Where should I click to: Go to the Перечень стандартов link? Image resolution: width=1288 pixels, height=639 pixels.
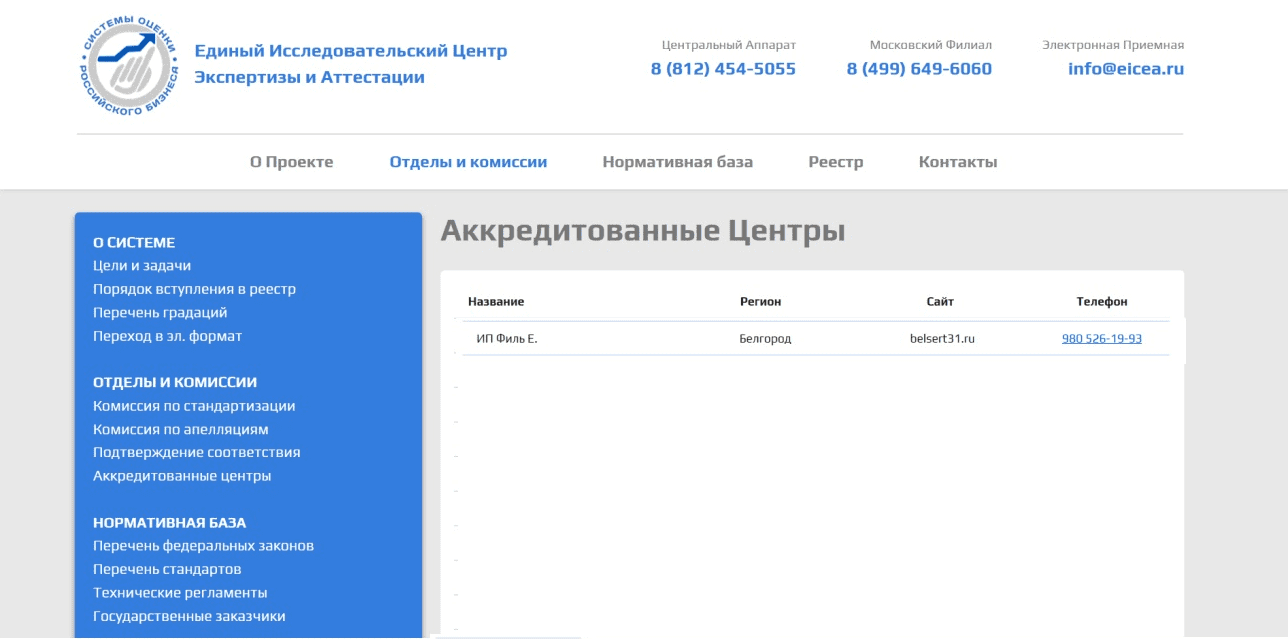coord(167,569)
